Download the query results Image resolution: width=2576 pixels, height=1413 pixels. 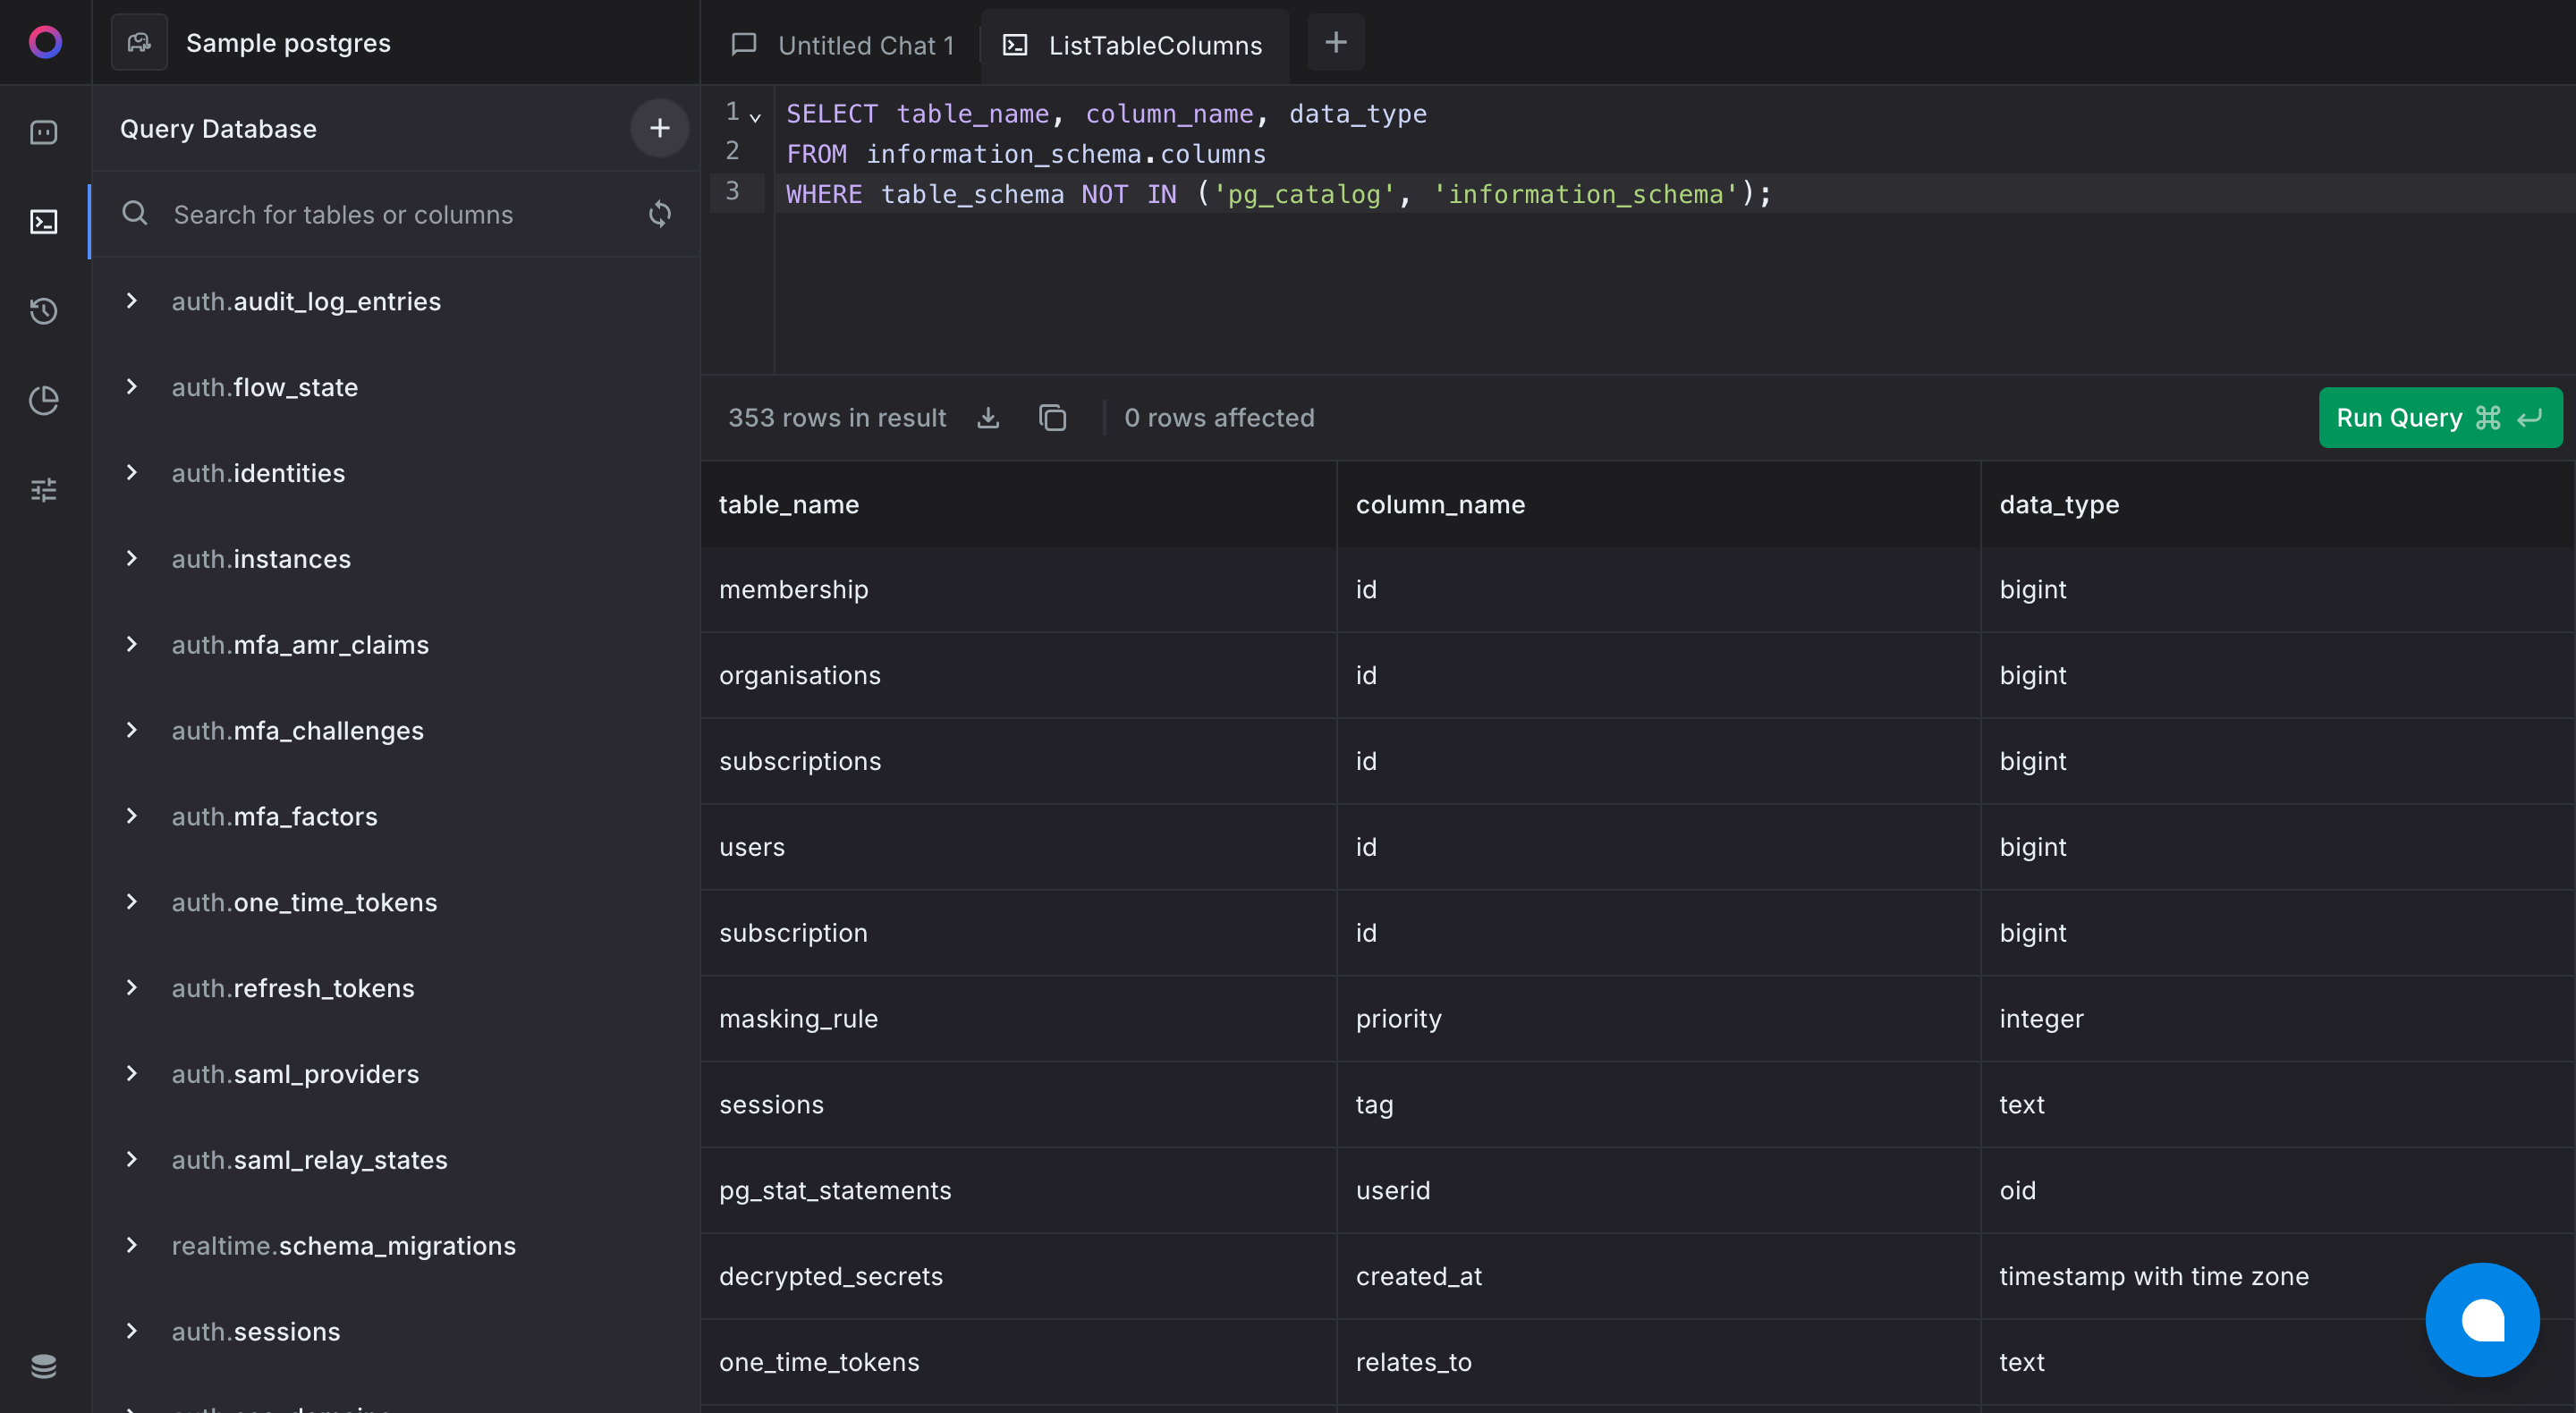988,417
